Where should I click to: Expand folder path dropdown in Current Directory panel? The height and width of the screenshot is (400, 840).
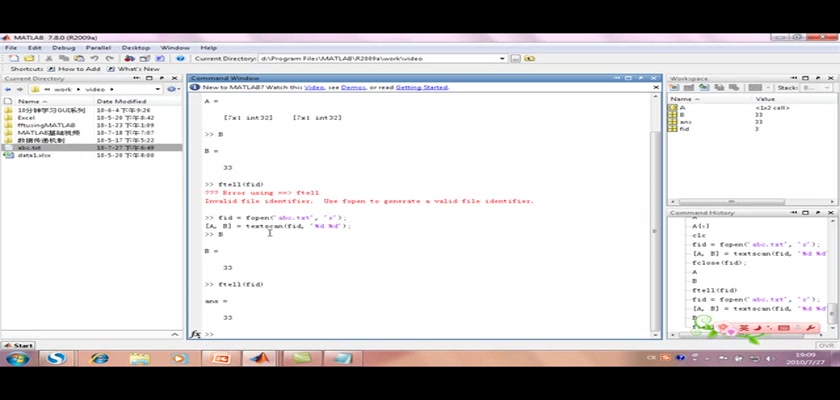(158, 89)
